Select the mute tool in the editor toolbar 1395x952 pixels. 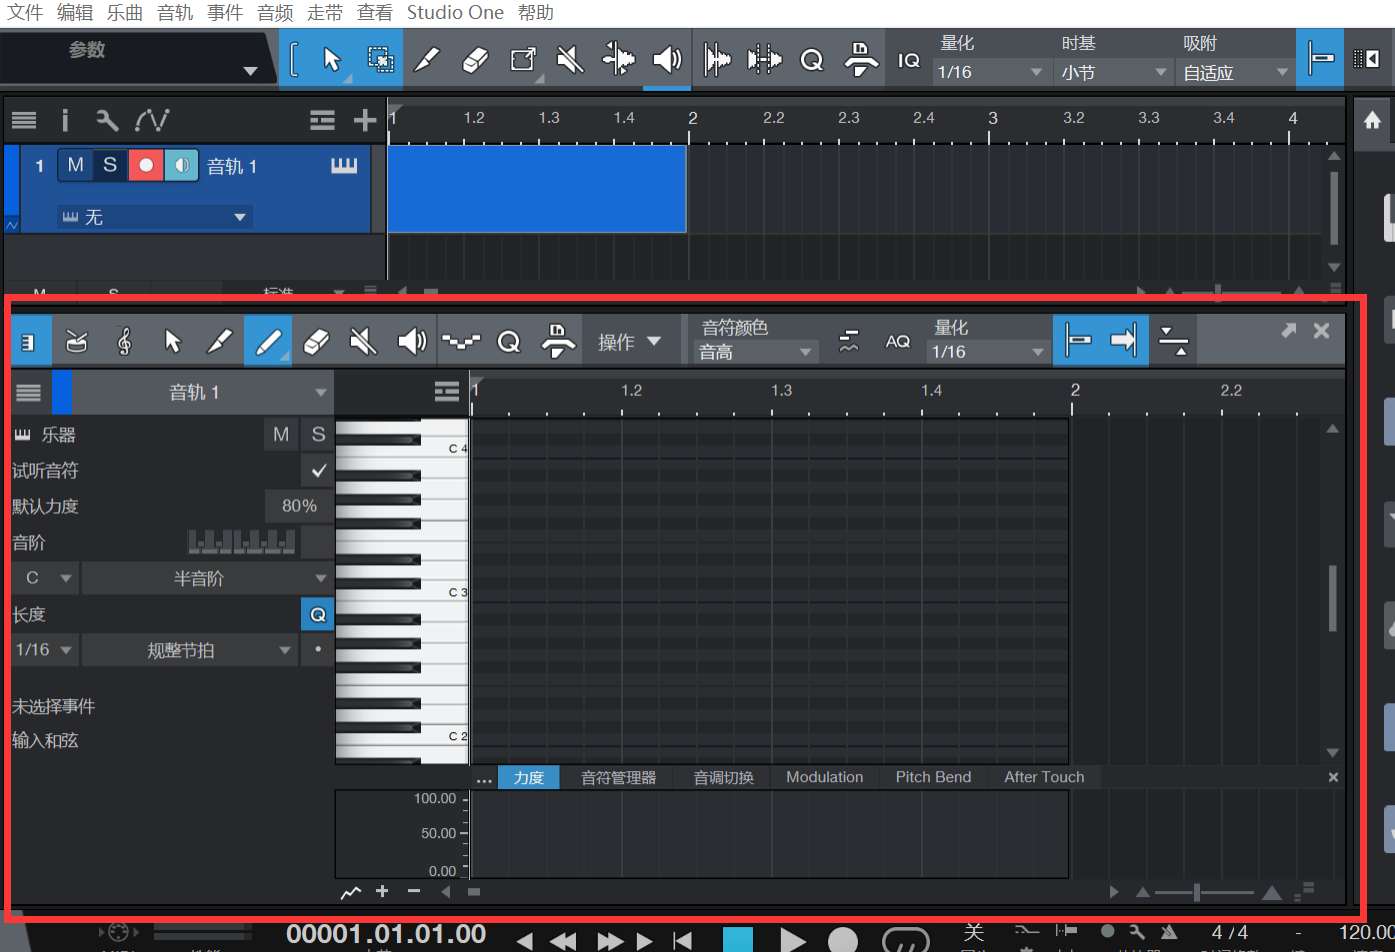coord(363,342)
